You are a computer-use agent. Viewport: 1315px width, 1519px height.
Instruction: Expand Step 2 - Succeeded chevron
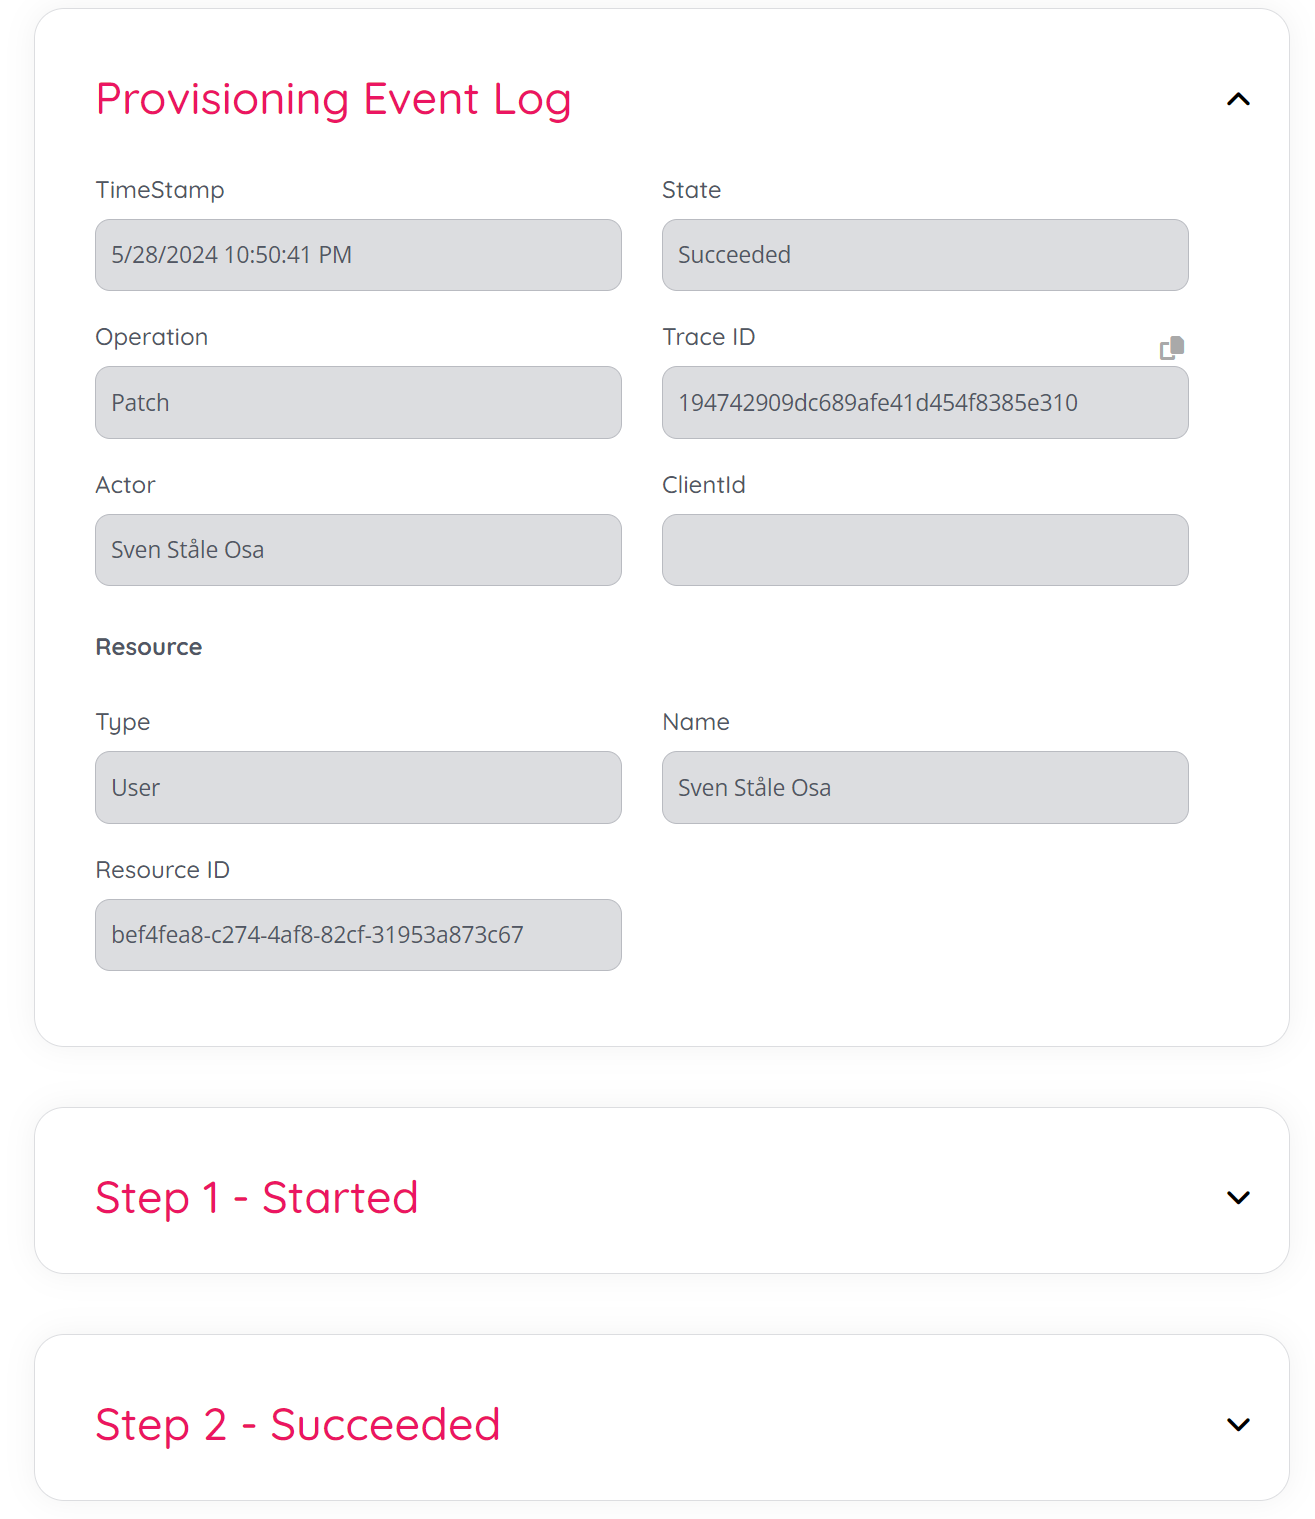(x=1238, y=1424)
